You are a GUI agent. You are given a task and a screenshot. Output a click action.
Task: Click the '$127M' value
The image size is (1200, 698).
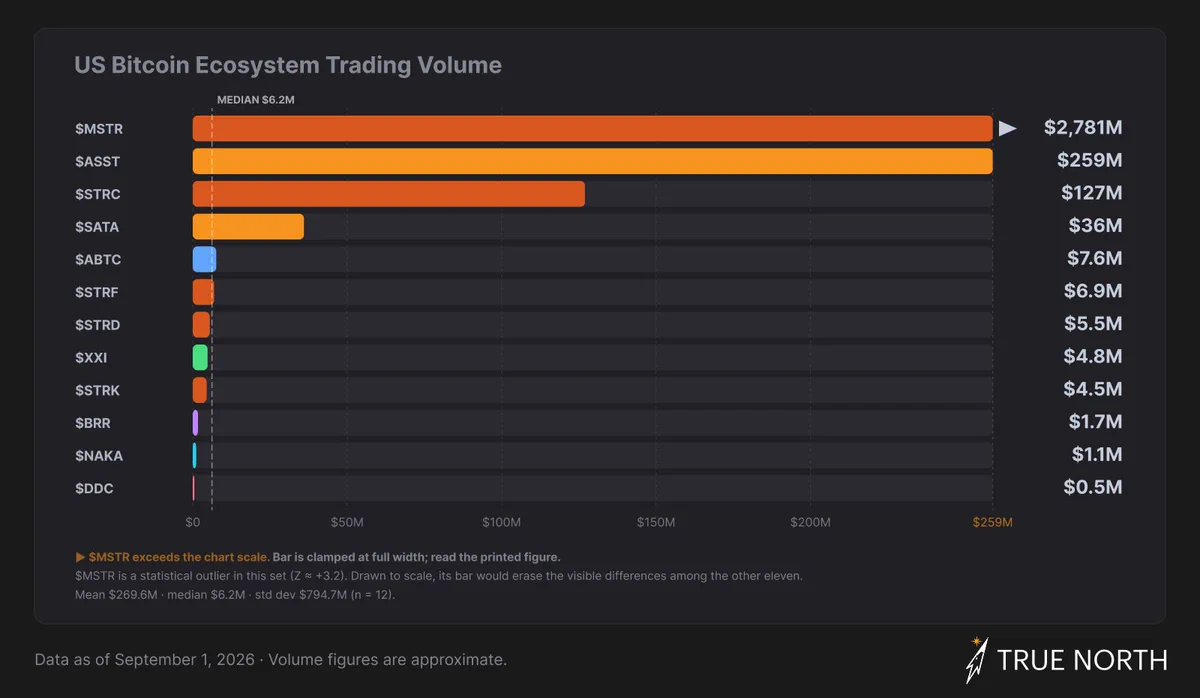(1091, 193)
